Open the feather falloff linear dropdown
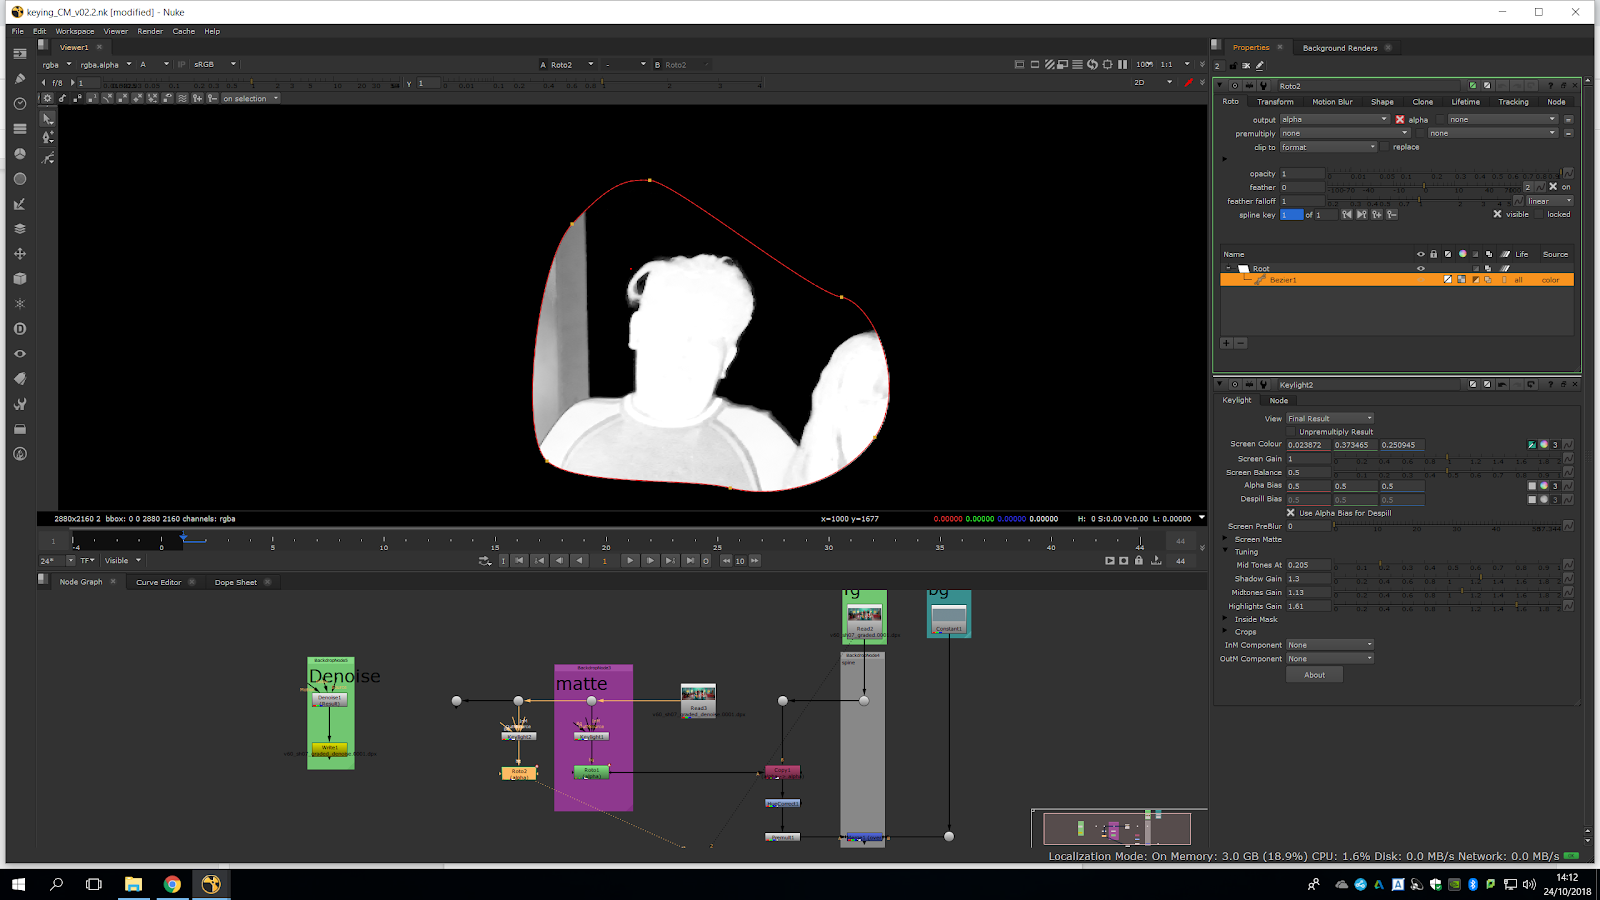This screenshot has height=900, width=1600. tap(1549, 201)
